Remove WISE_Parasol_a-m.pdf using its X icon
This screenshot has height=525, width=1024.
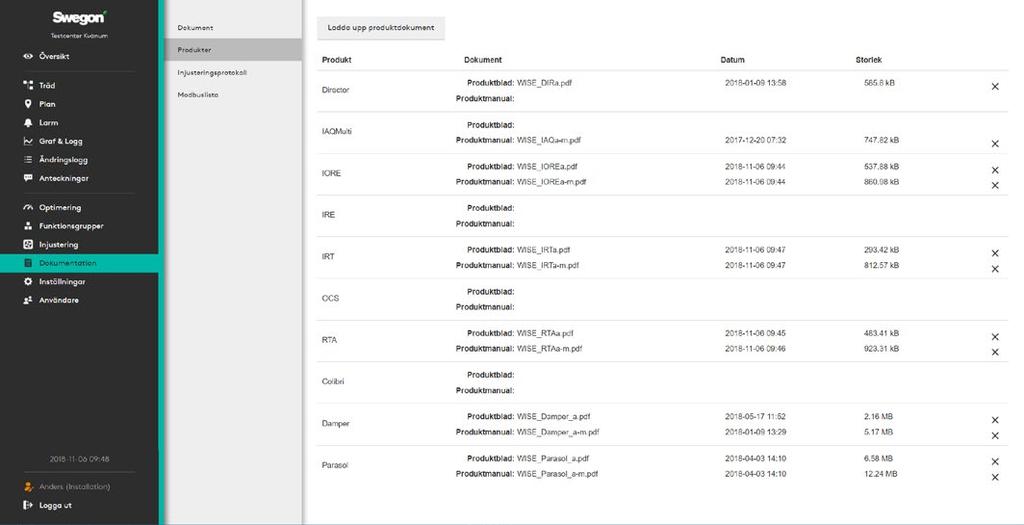tap(995, 477)
